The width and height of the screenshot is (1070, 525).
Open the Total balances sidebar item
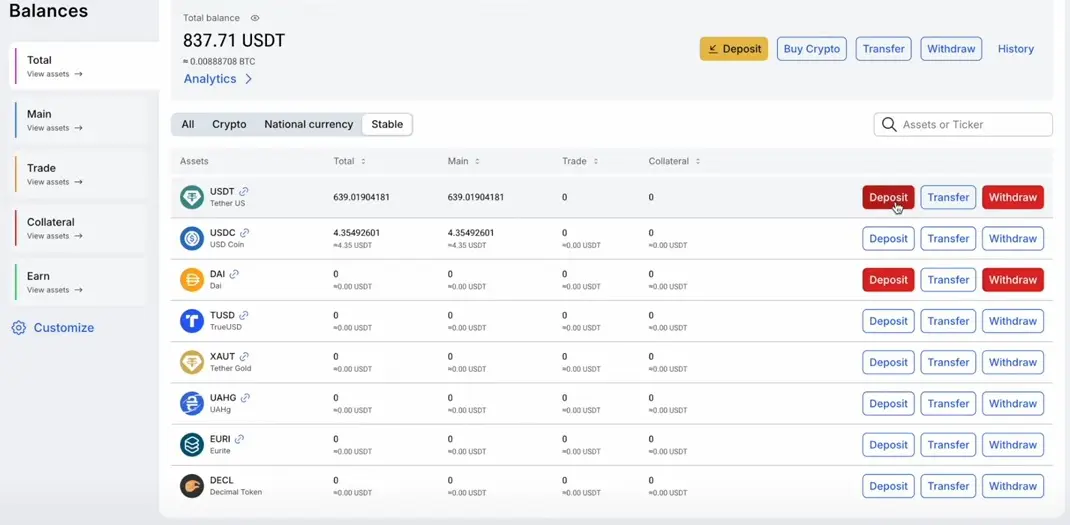84,66
